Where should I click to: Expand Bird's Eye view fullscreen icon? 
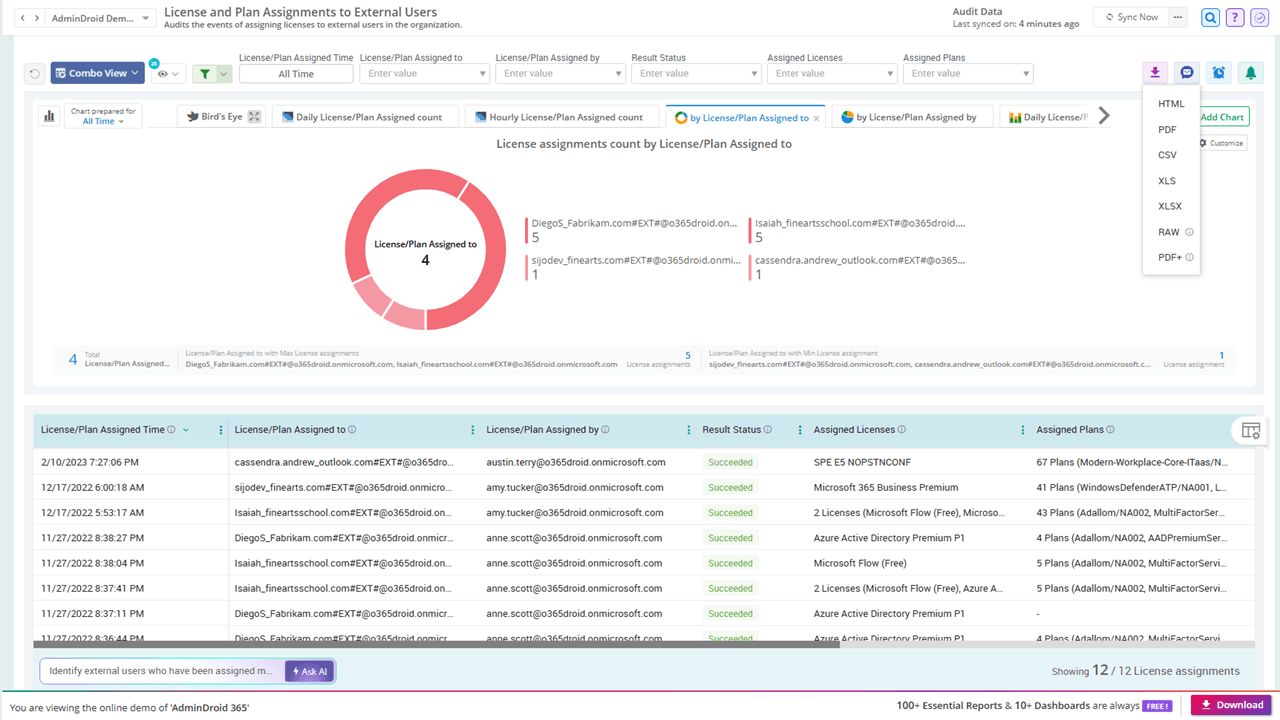tap(255, 117)
